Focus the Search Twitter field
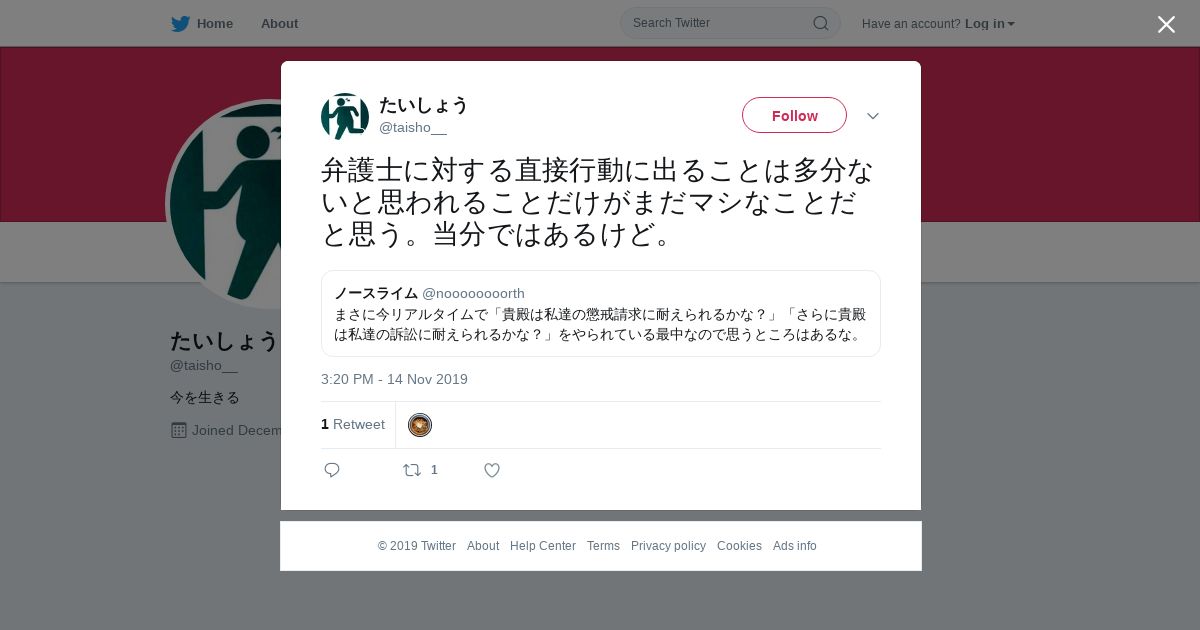1200x630 pixels. (730, 23)
